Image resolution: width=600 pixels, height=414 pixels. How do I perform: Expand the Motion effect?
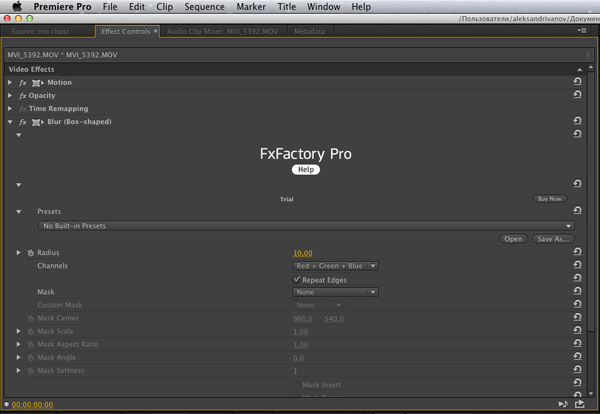click(x=10, y=82)
